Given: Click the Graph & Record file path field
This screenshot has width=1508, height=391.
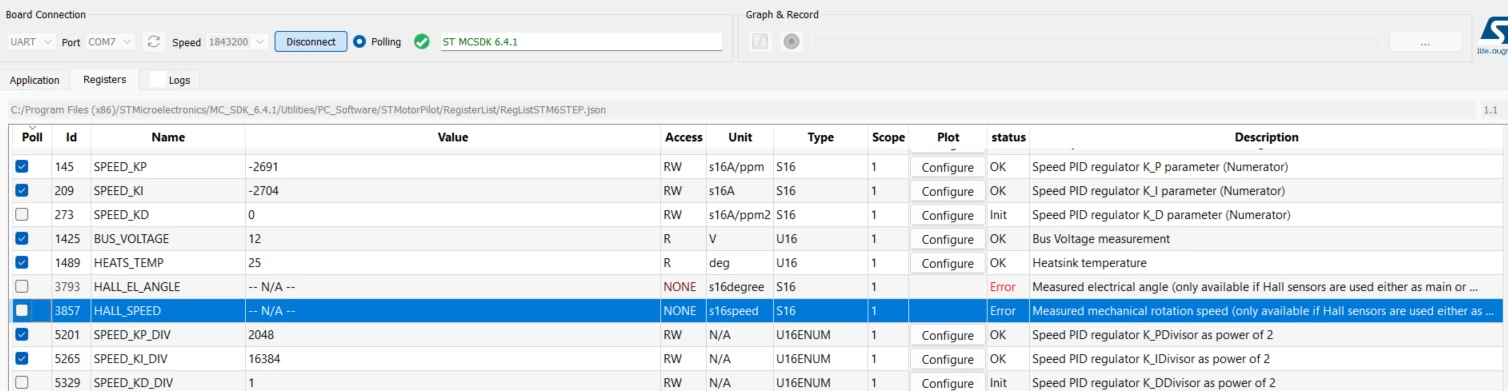Looking at the screenshot, I should pyautogui.click(x=1096, y=42).
